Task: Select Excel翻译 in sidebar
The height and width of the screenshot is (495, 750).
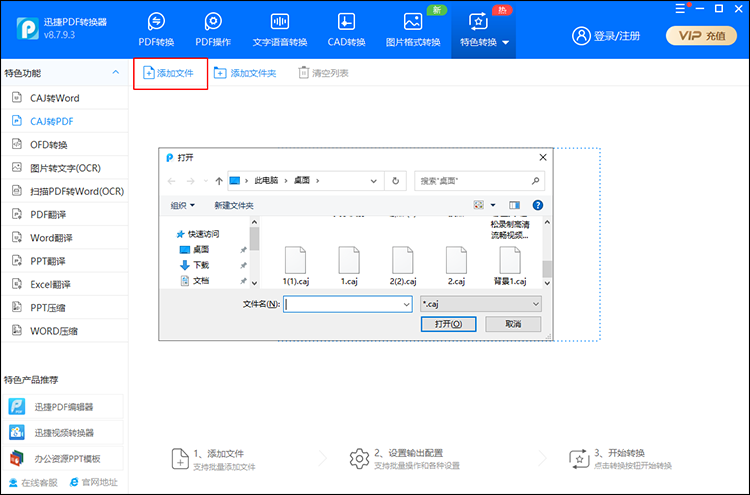Action: [x=65, y=285]
